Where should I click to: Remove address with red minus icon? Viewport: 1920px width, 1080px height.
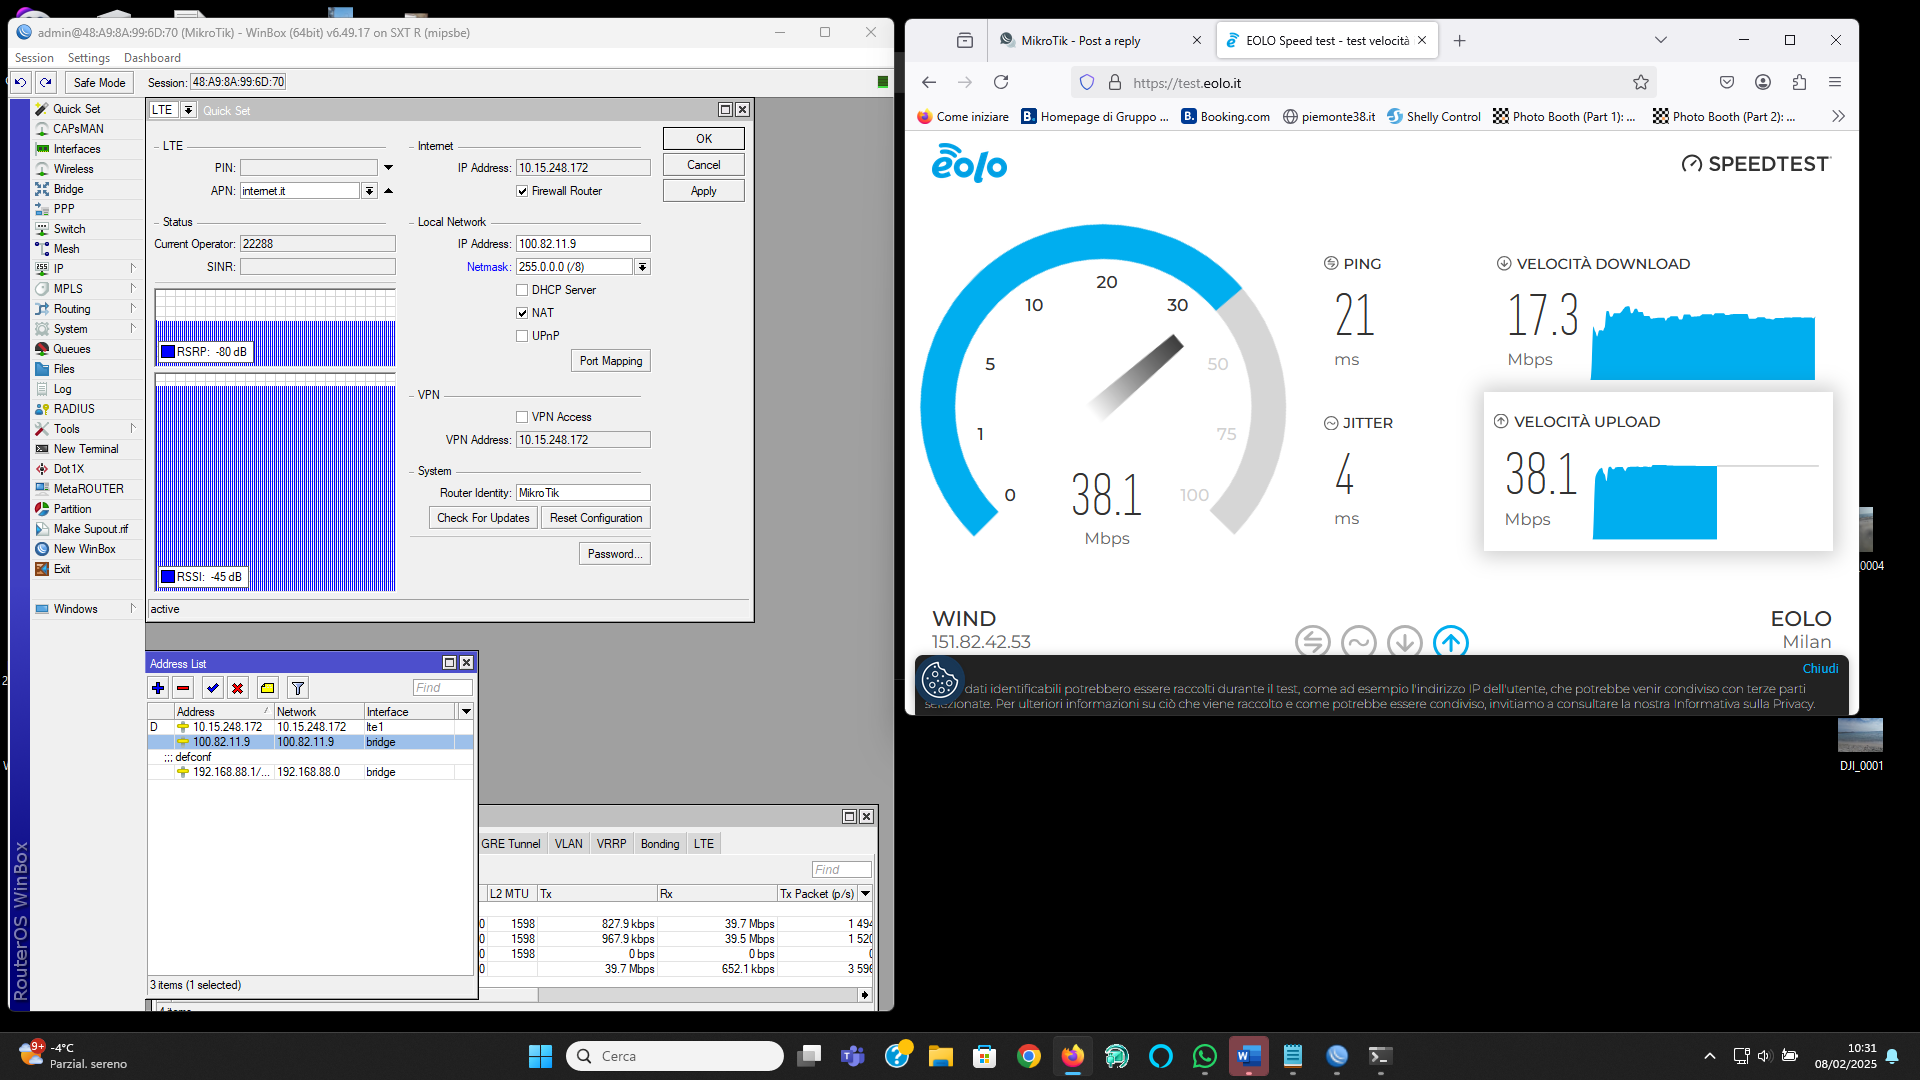pos(183,688)
